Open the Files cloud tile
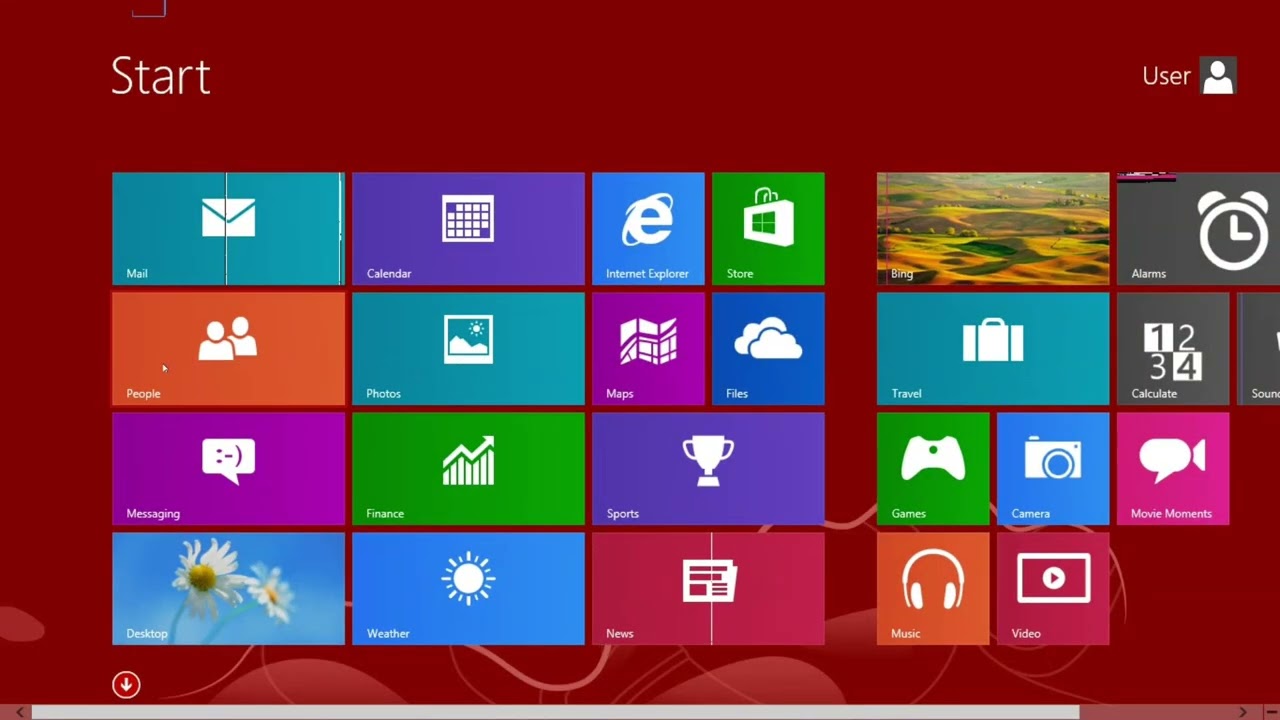Viewport: 1280px width, 720px height. (768, 349)
